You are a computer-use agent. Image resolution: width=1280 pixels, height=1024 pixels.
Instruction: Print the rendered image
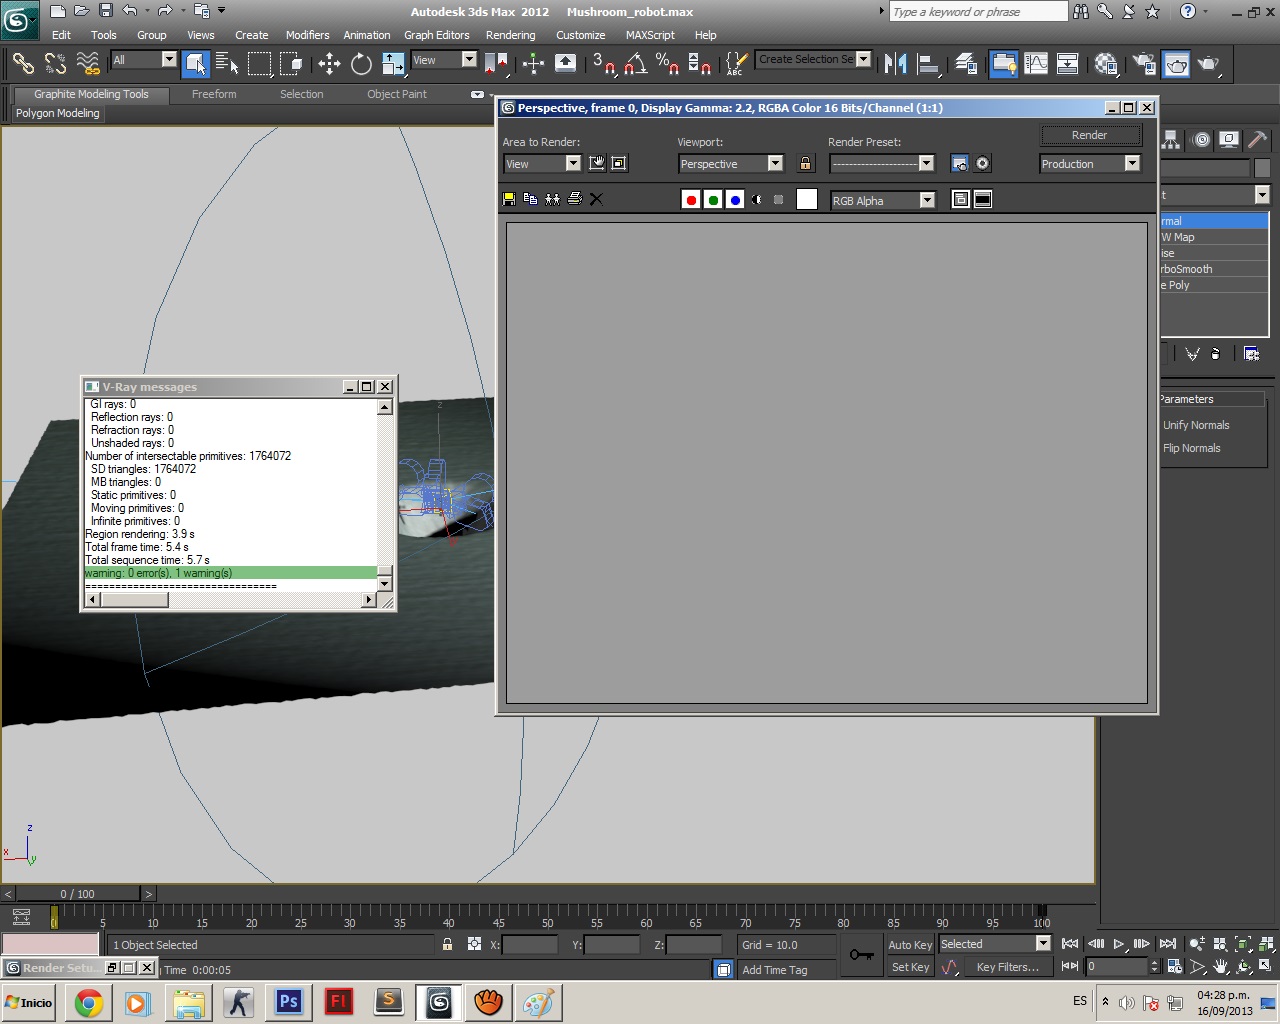coord(574,199)
